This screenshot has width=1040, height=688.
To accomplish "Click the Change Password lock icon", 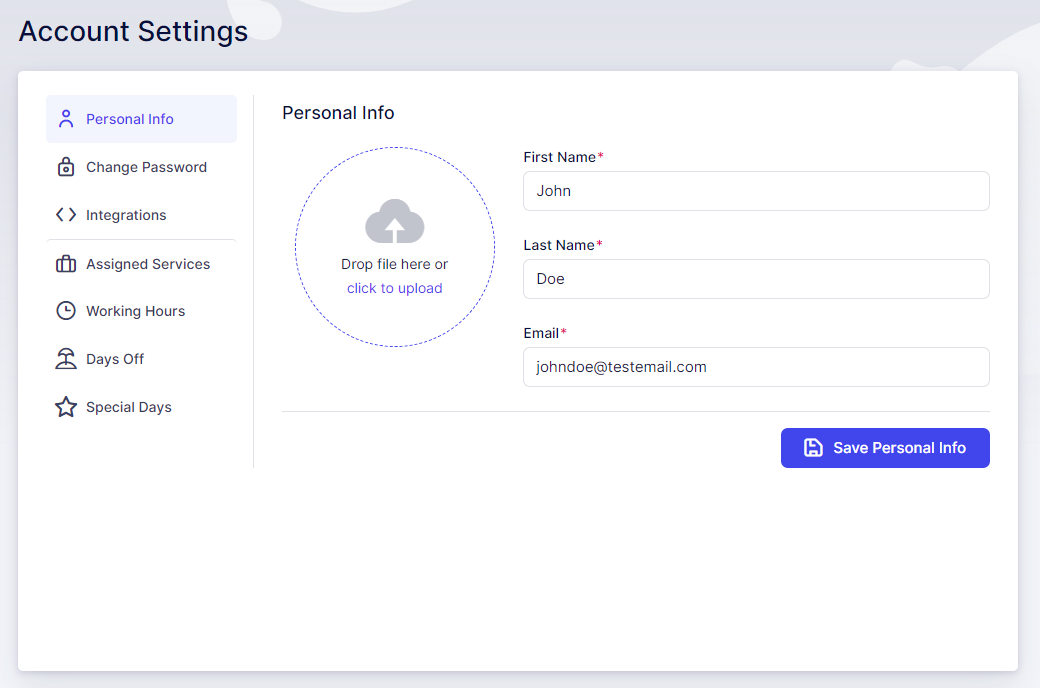I will click(x=66, y=167).
